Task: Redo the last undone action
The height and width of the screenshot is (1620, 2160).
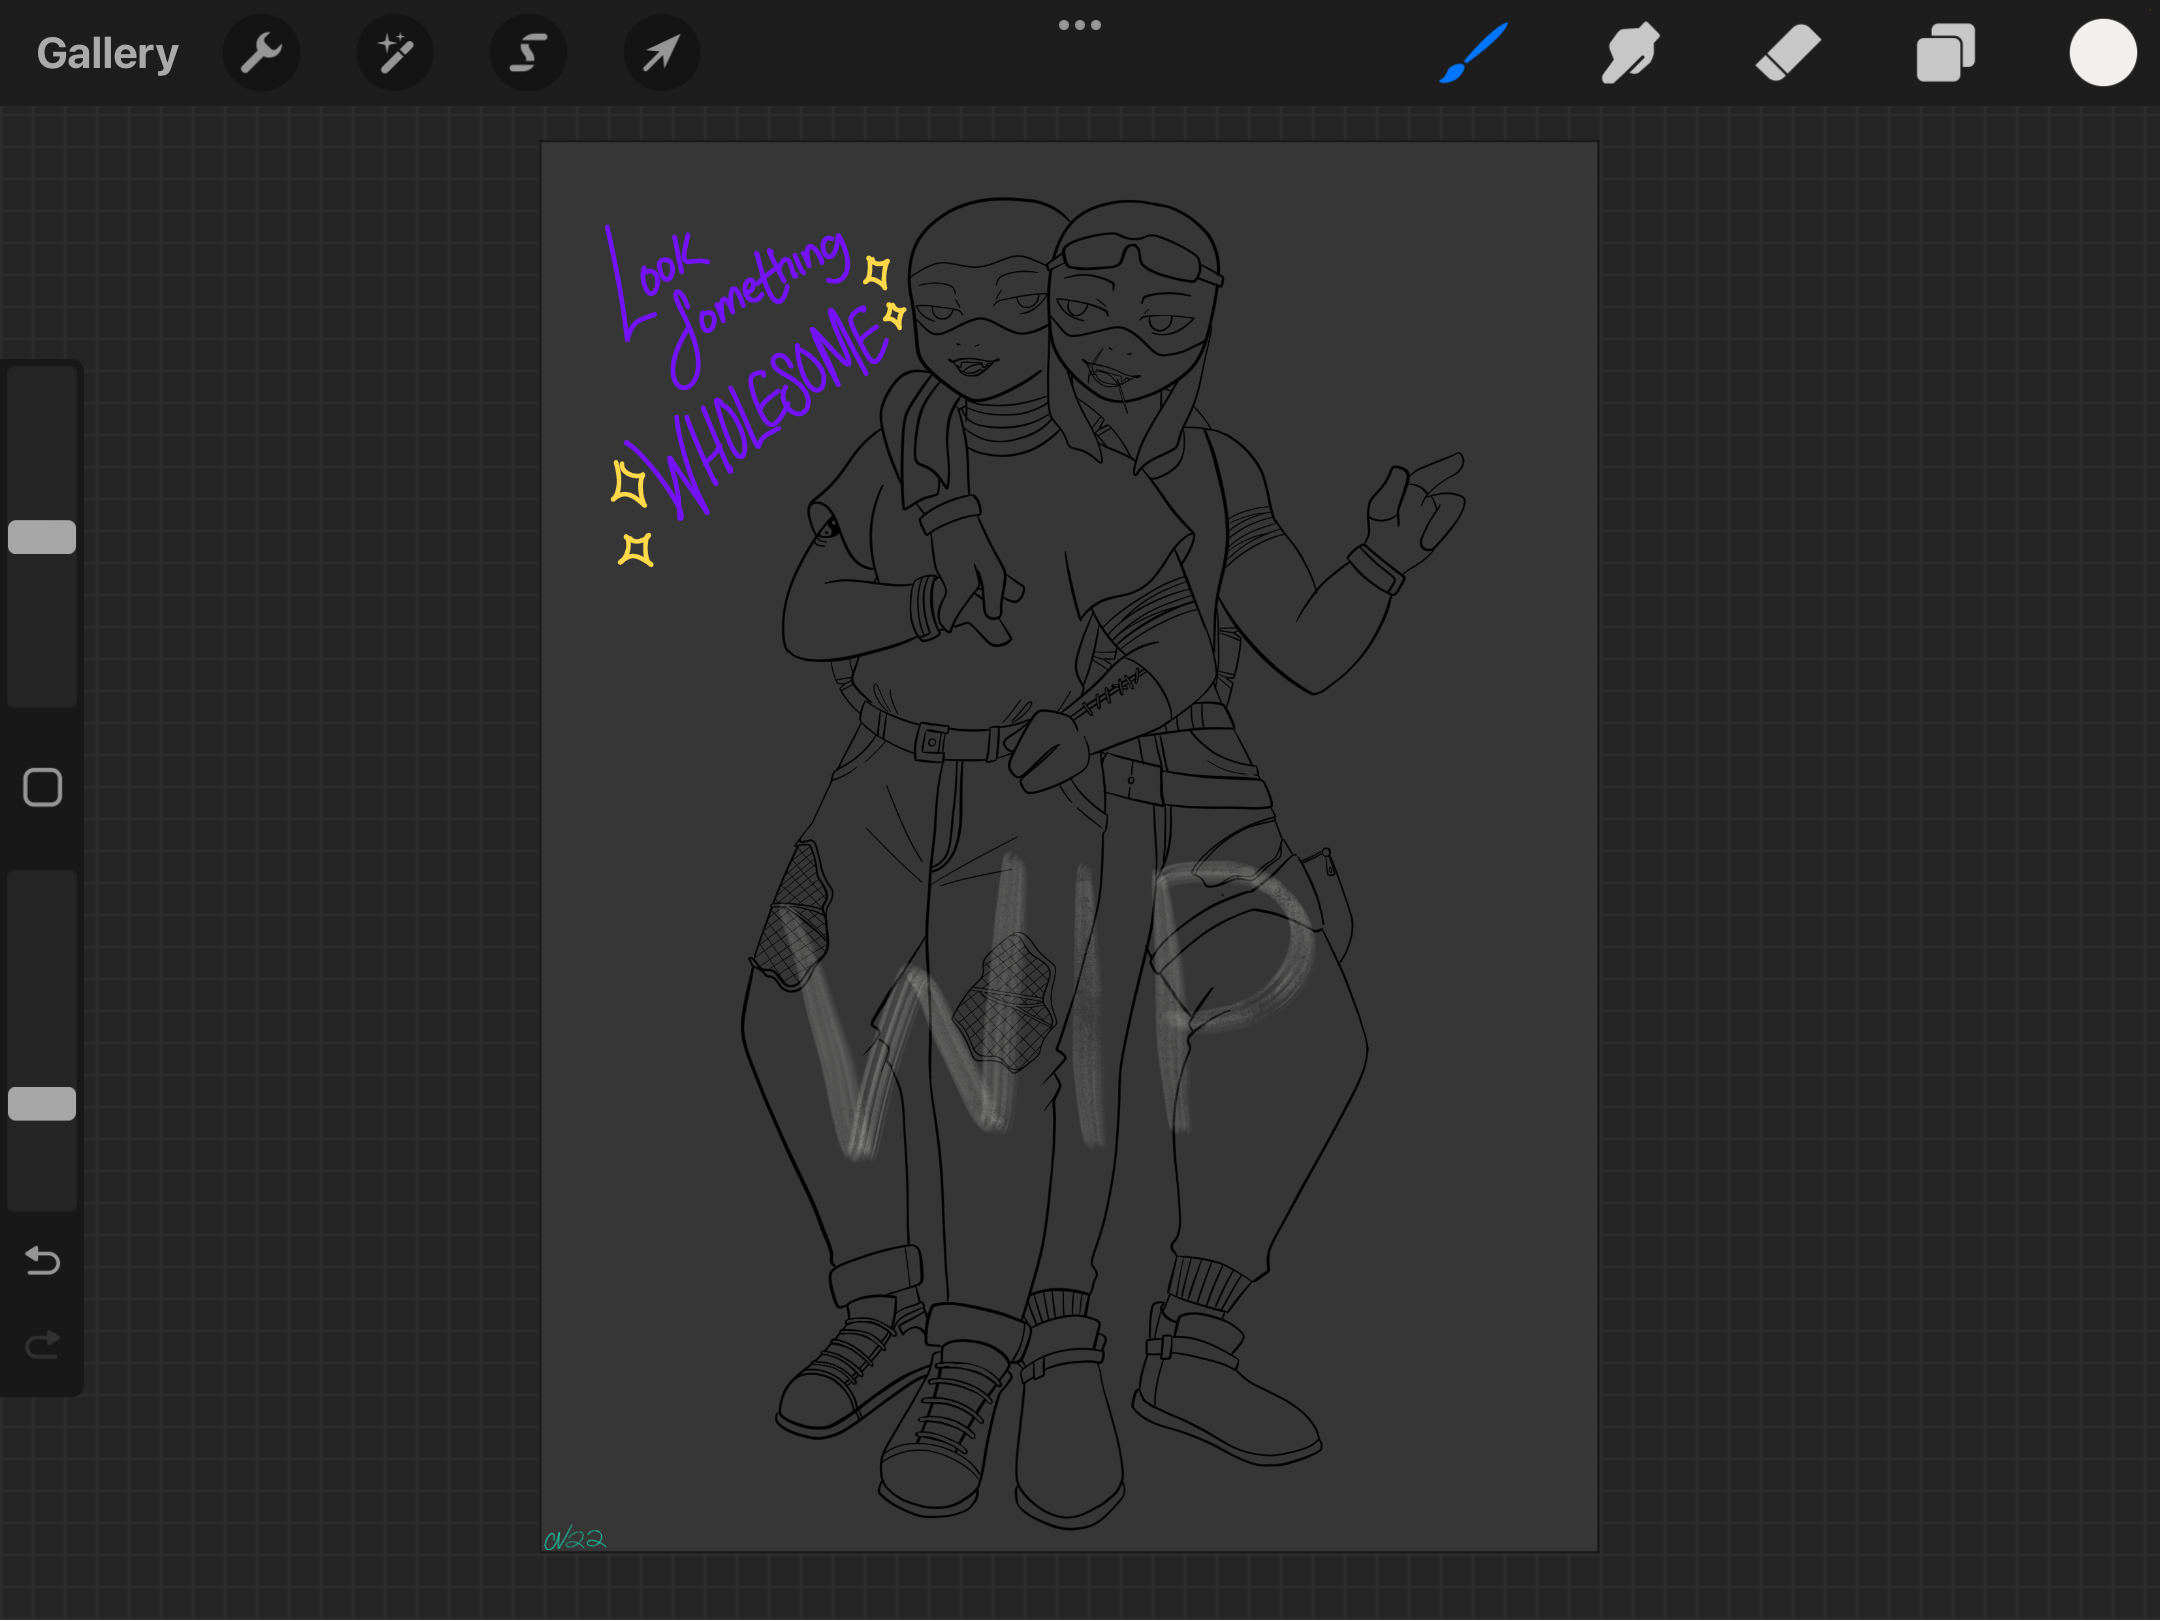Action: click(42, 1345)
